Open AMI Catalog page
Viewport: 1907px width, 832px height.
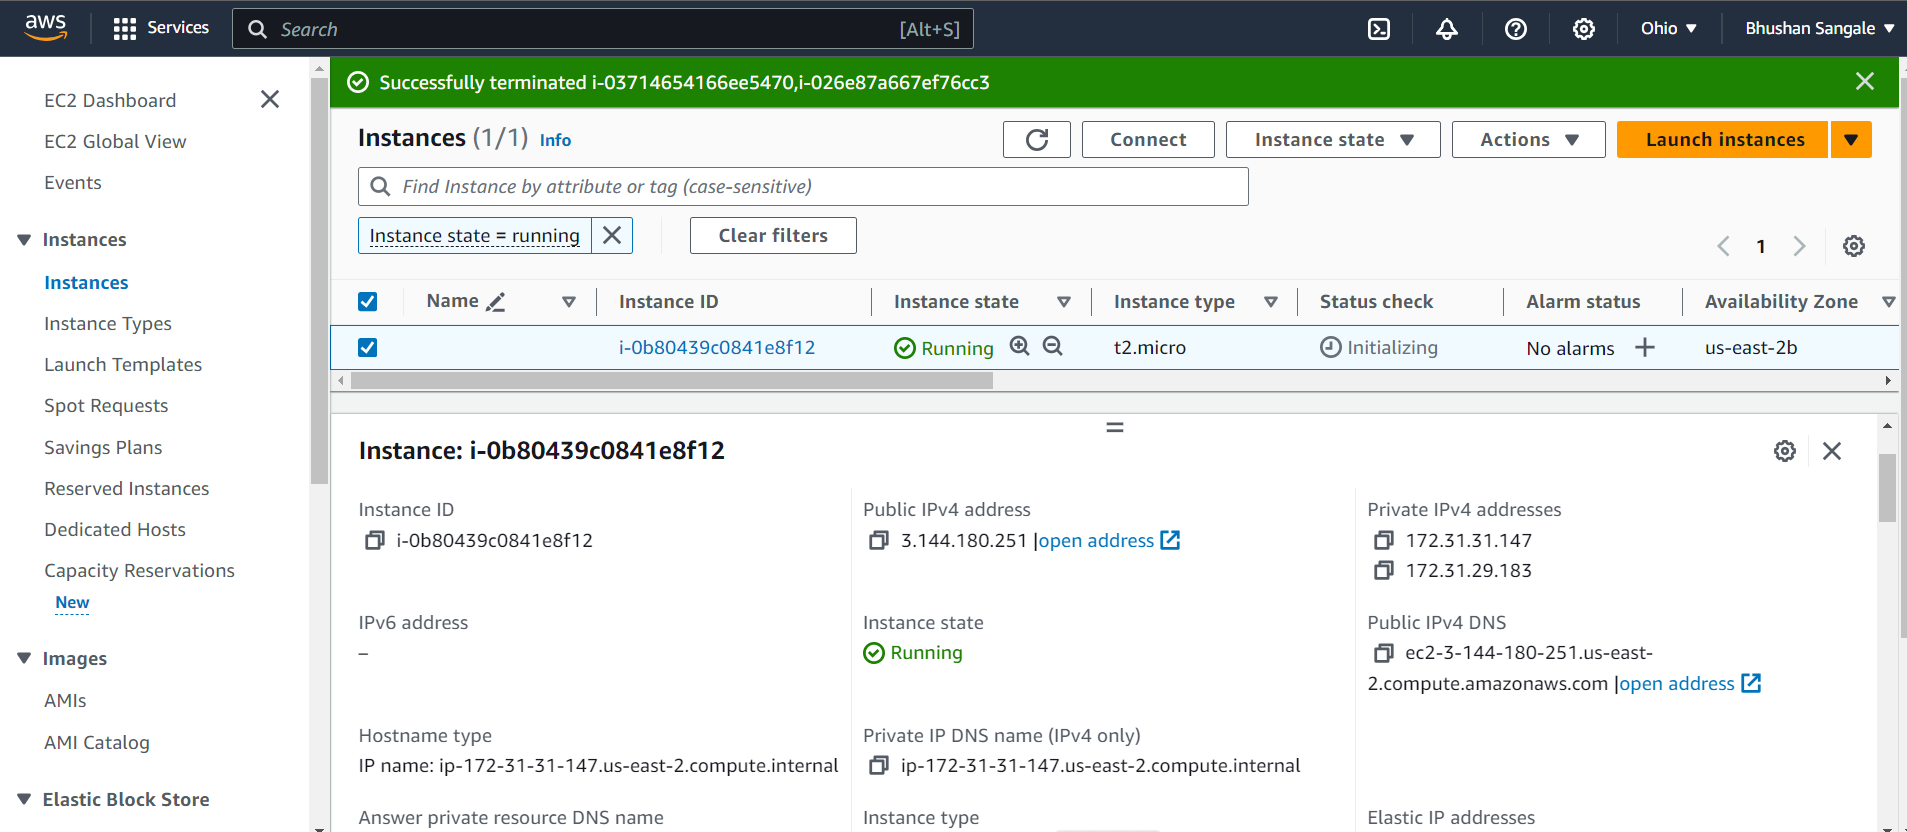(97, 742)
